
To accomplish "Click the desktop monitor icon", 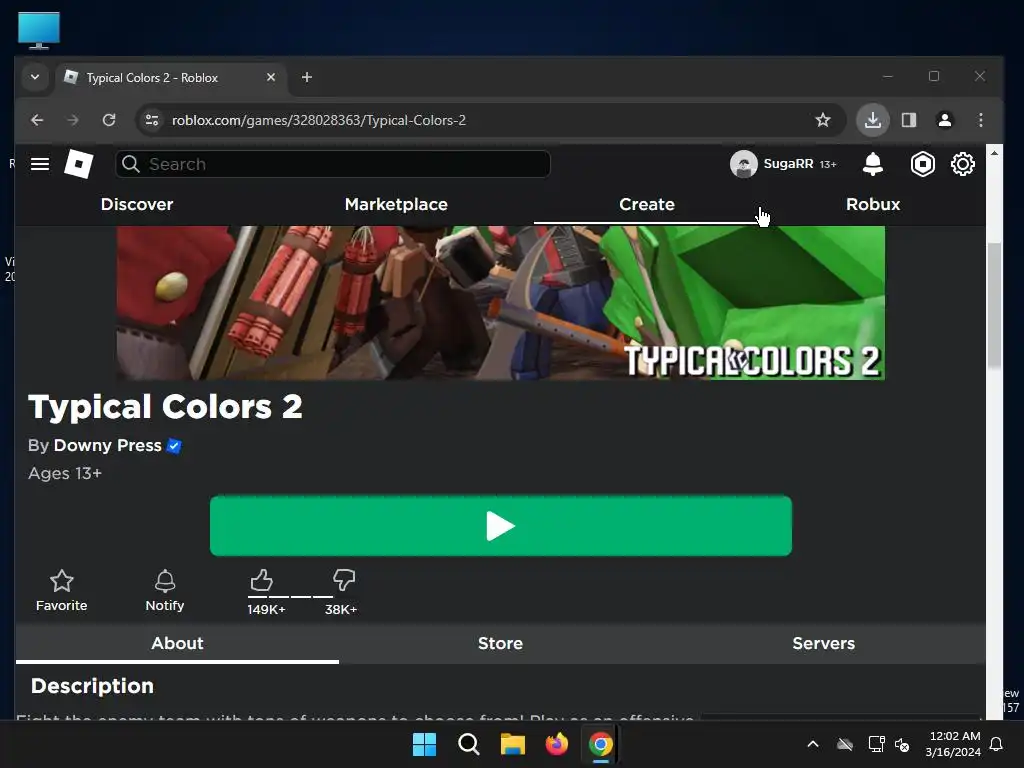I will pyautogui.click(x=39, y=30).
